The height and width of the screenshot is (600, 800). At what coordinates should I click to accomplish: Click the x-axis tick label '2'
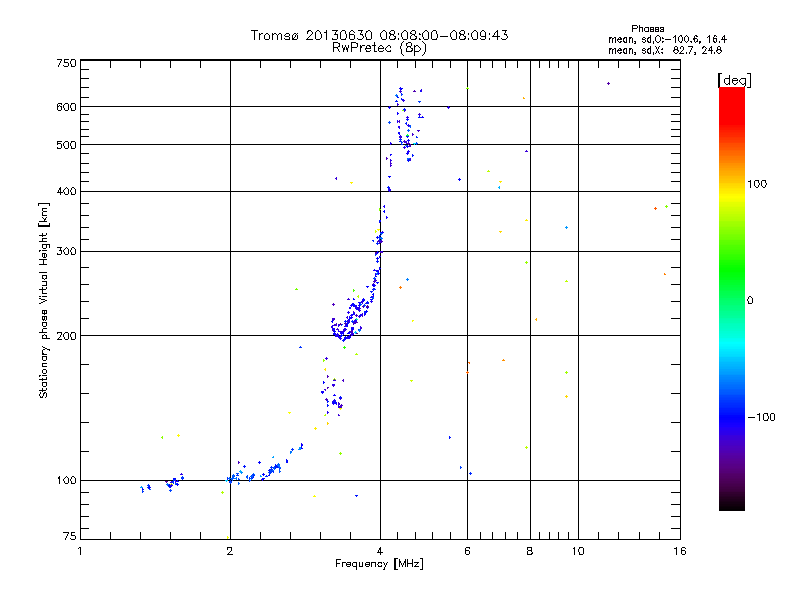(x=230, y=551)
